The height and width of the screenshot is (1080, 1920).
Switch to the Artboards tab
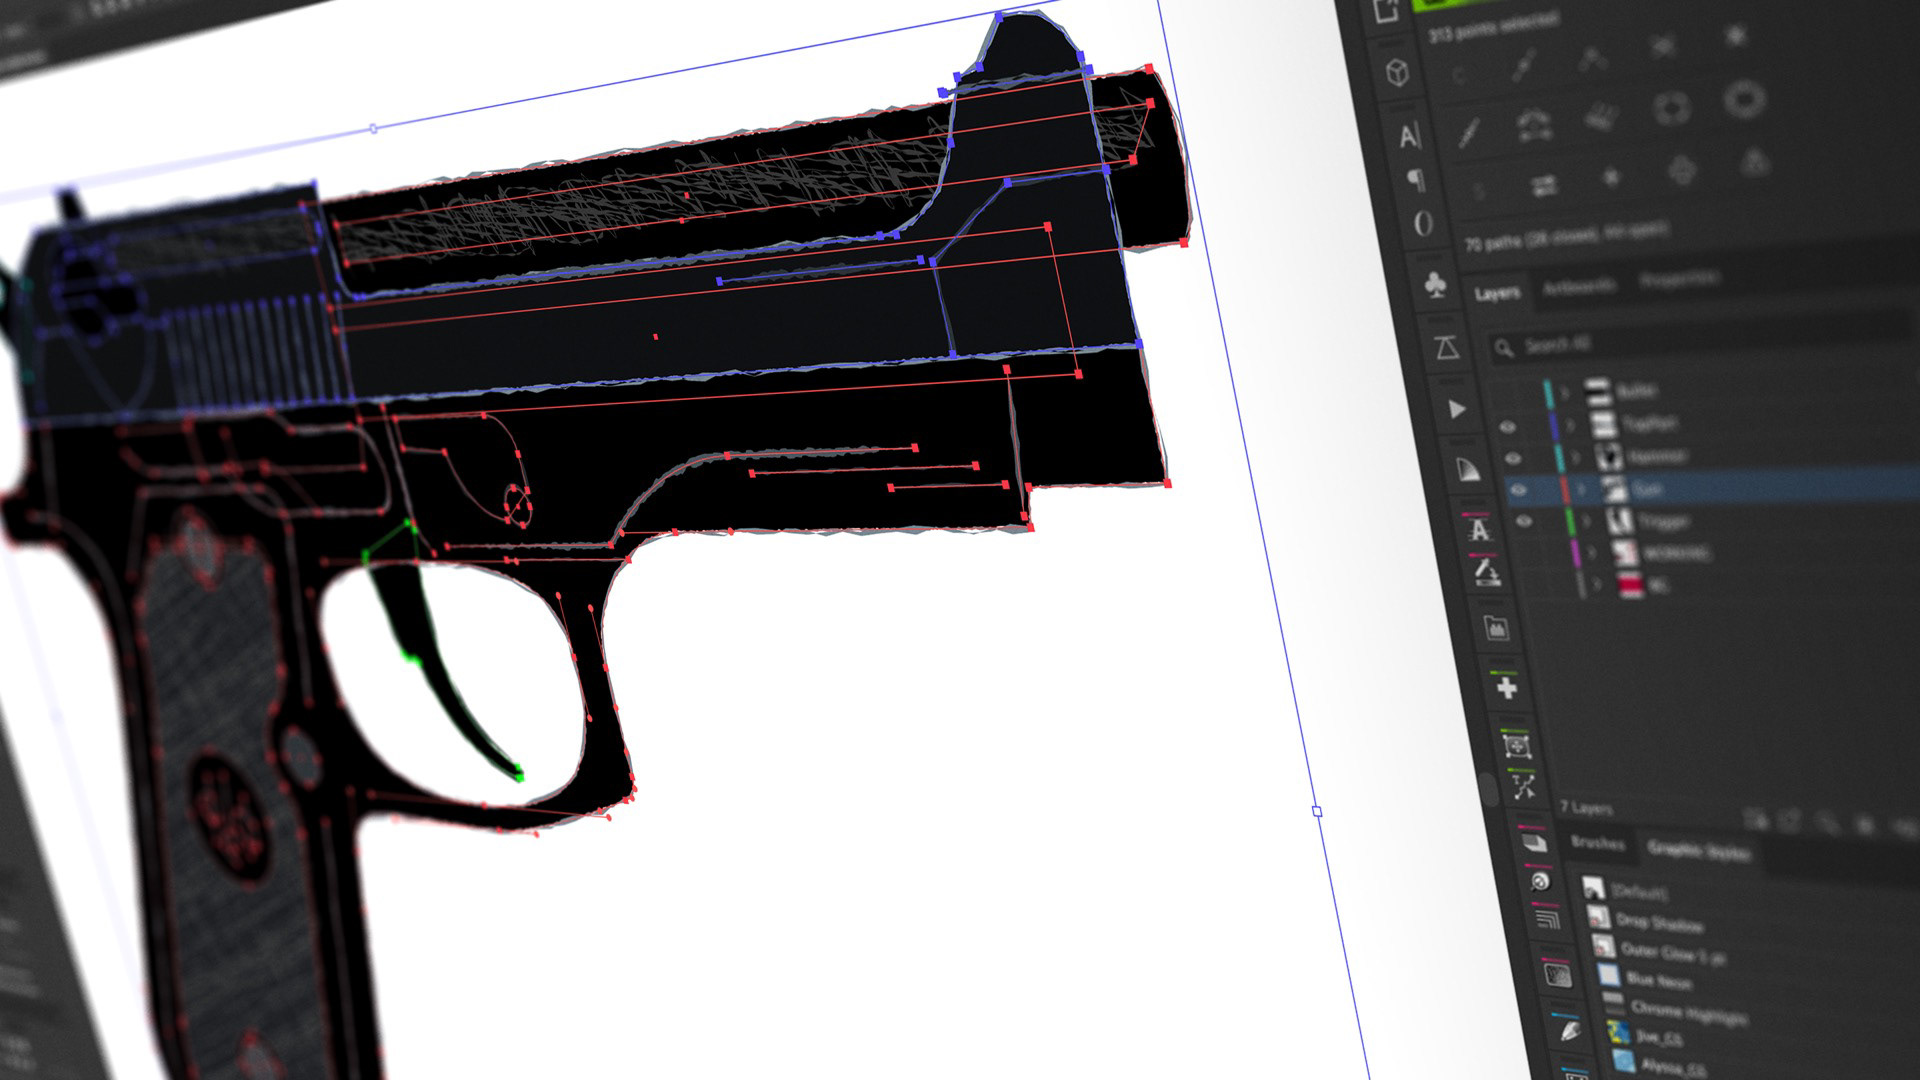tap(1578, 288)
